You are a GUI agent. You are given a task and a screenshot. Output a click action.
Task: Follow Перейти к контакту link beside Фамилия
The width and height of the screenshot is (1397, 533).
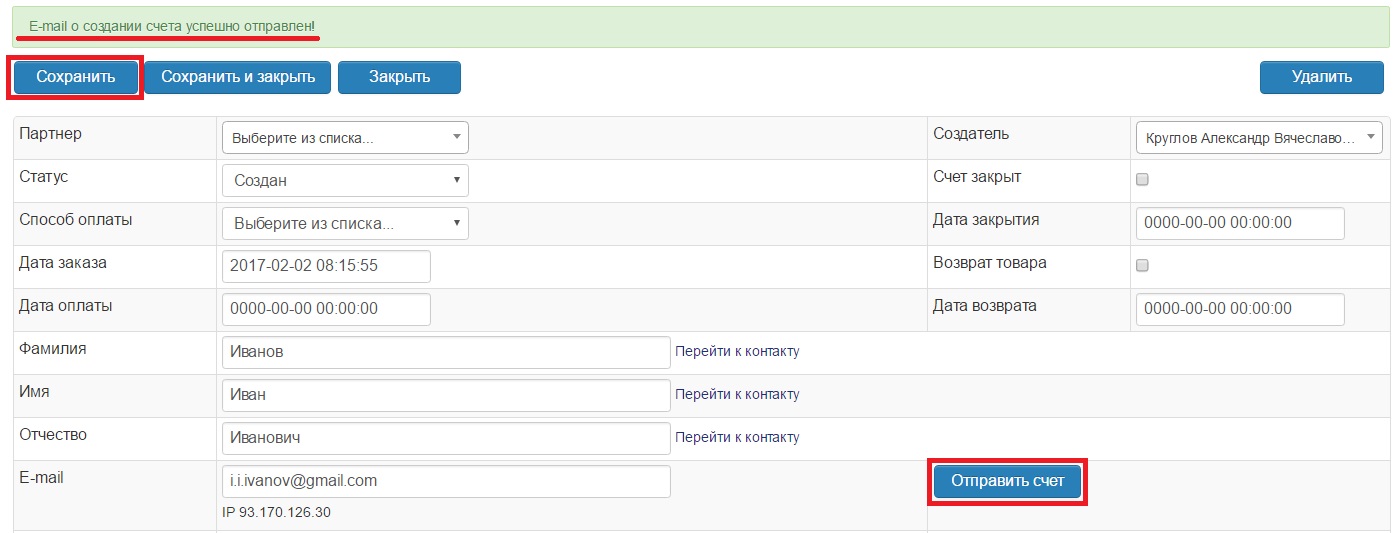738,352
